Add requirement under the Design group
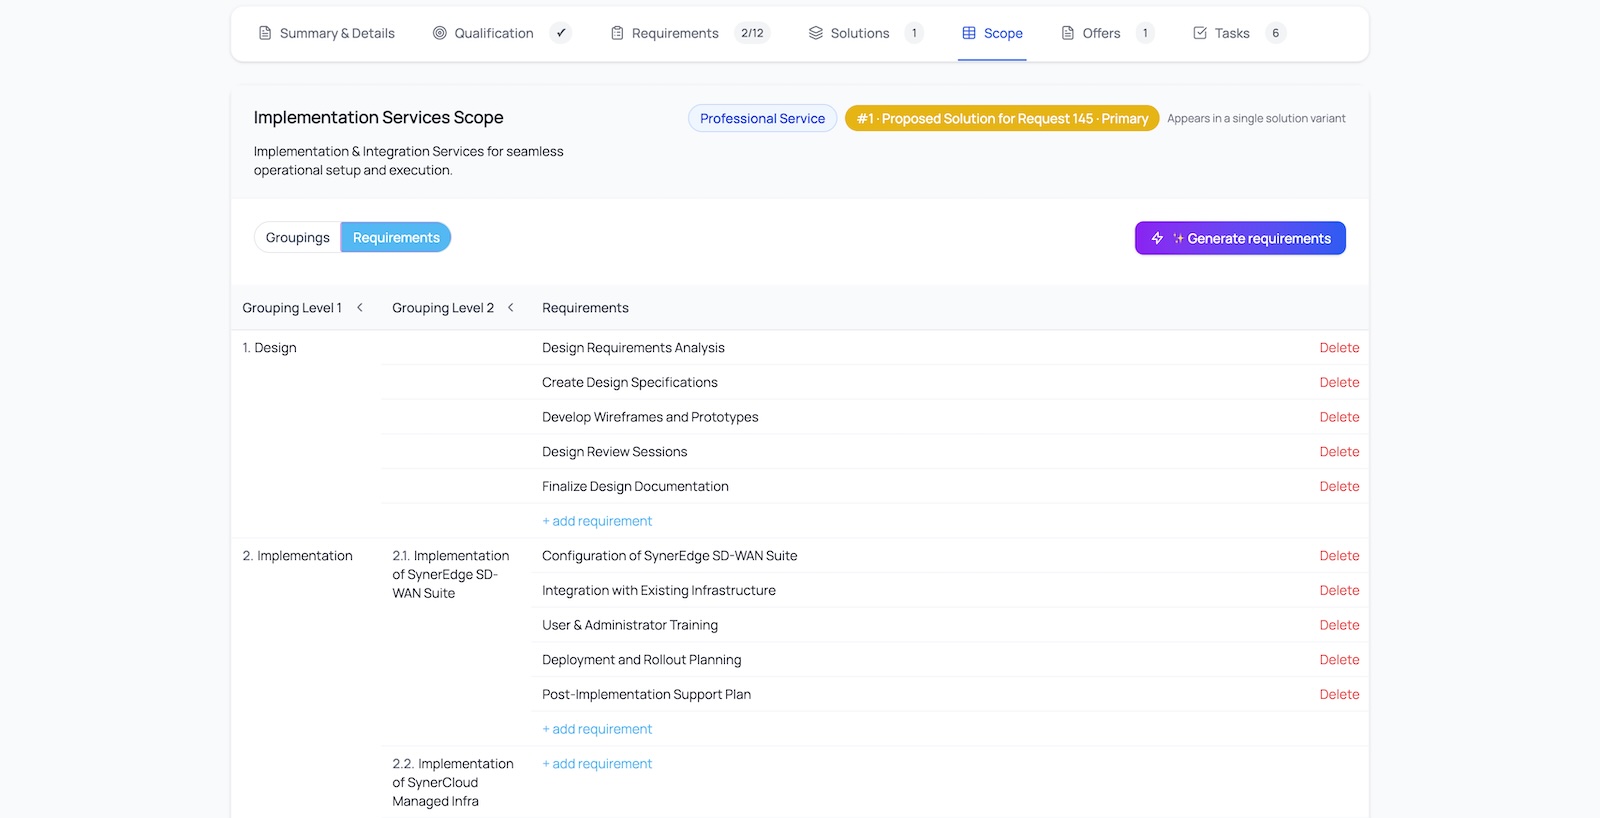 [x=597, y=521]
